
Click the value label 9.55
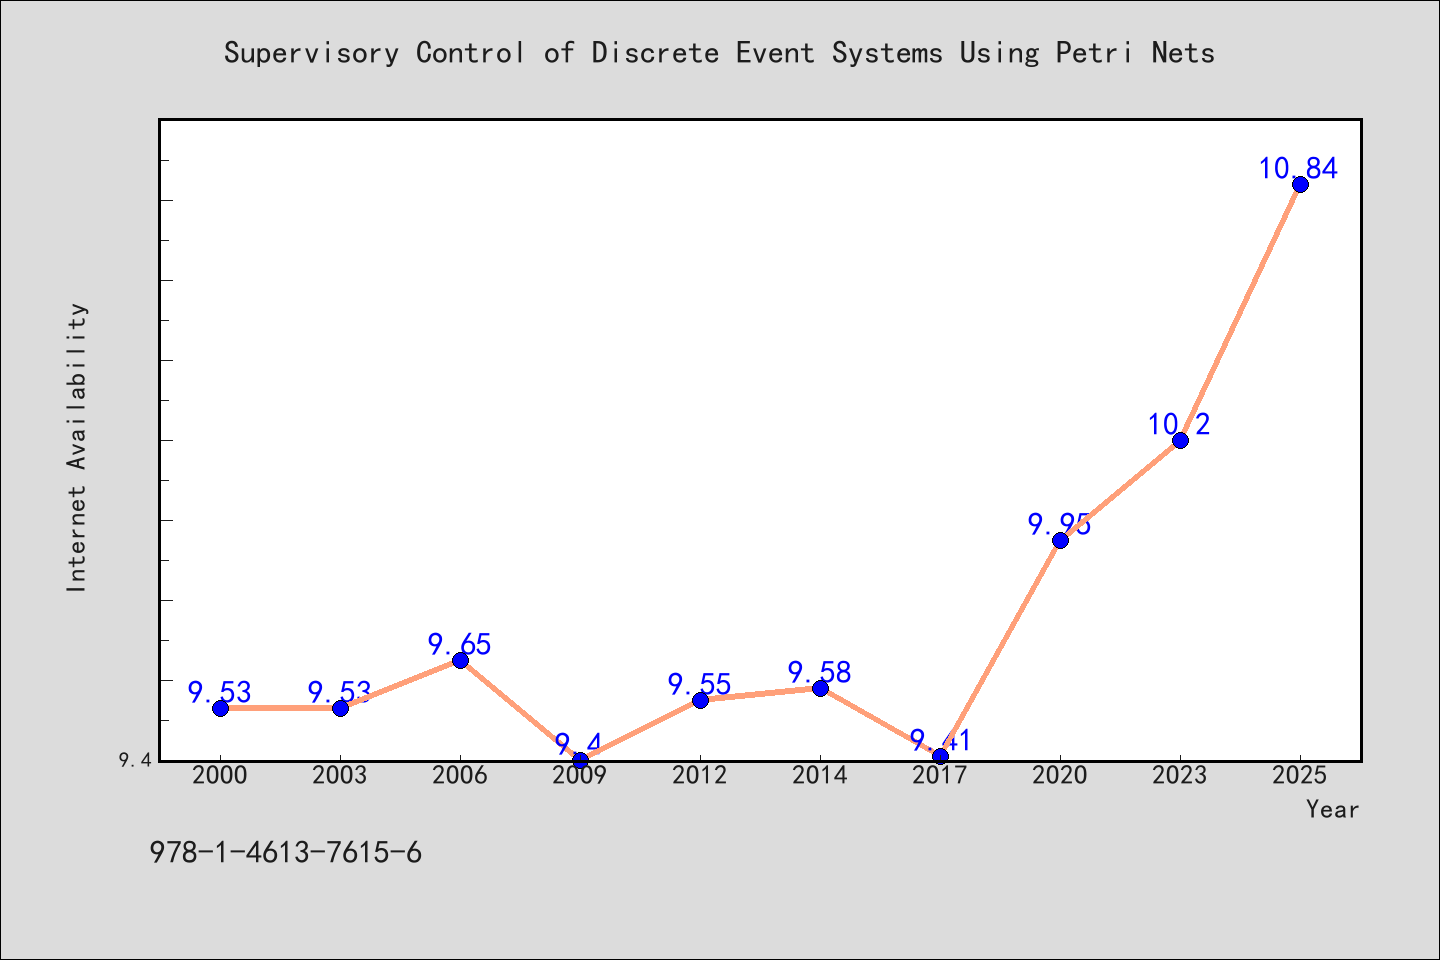(700, 685)
